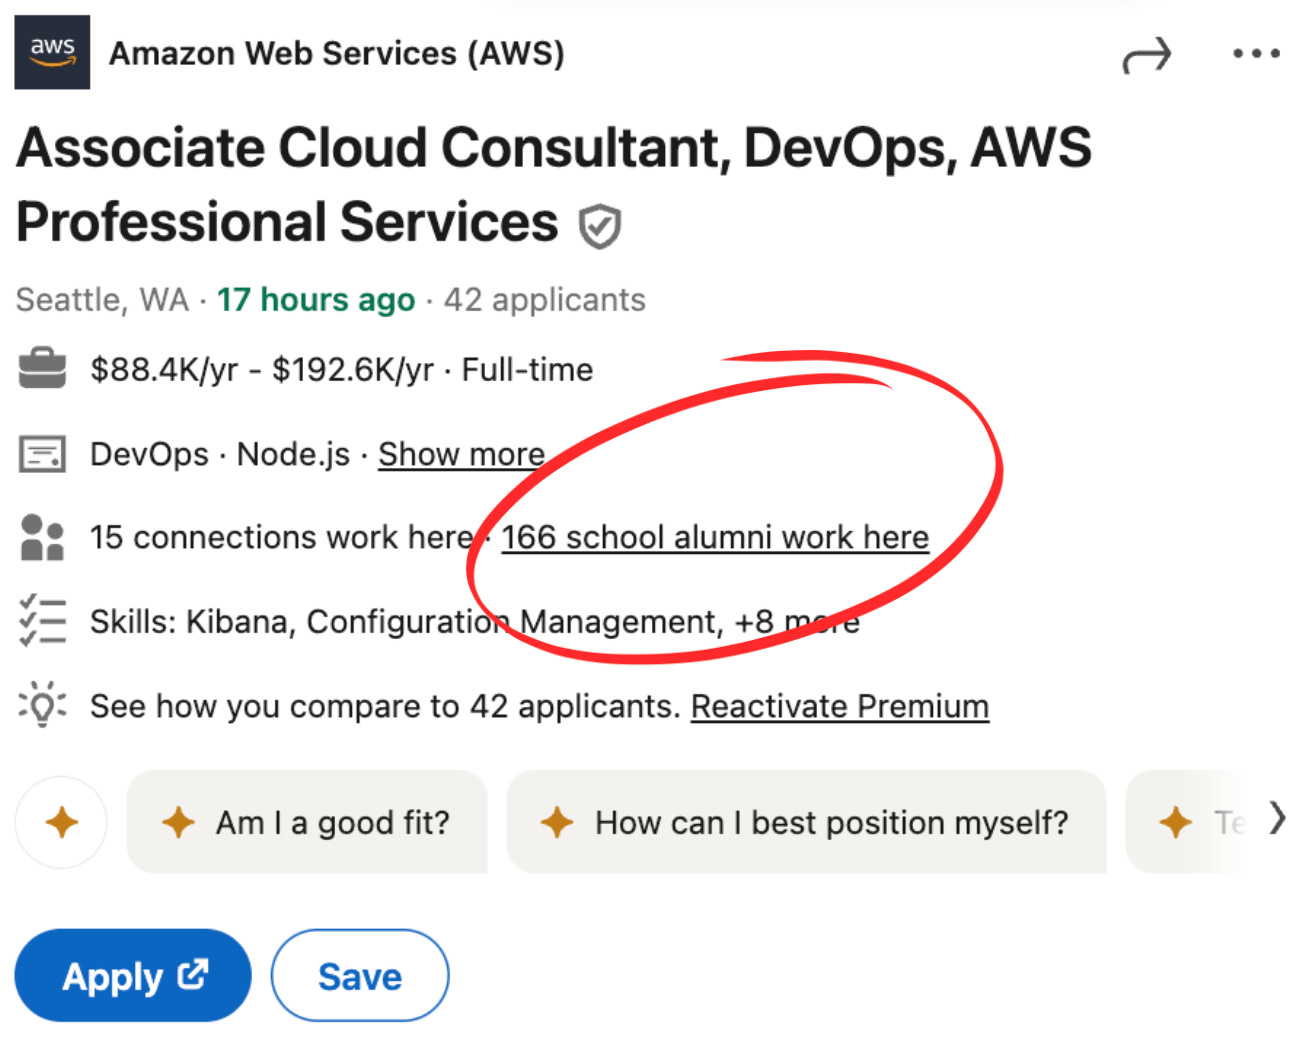Click the 17 hours ago posting time
Image resolution: width=1310 pixels, height=1042 pixels.
tap(316, 300)
